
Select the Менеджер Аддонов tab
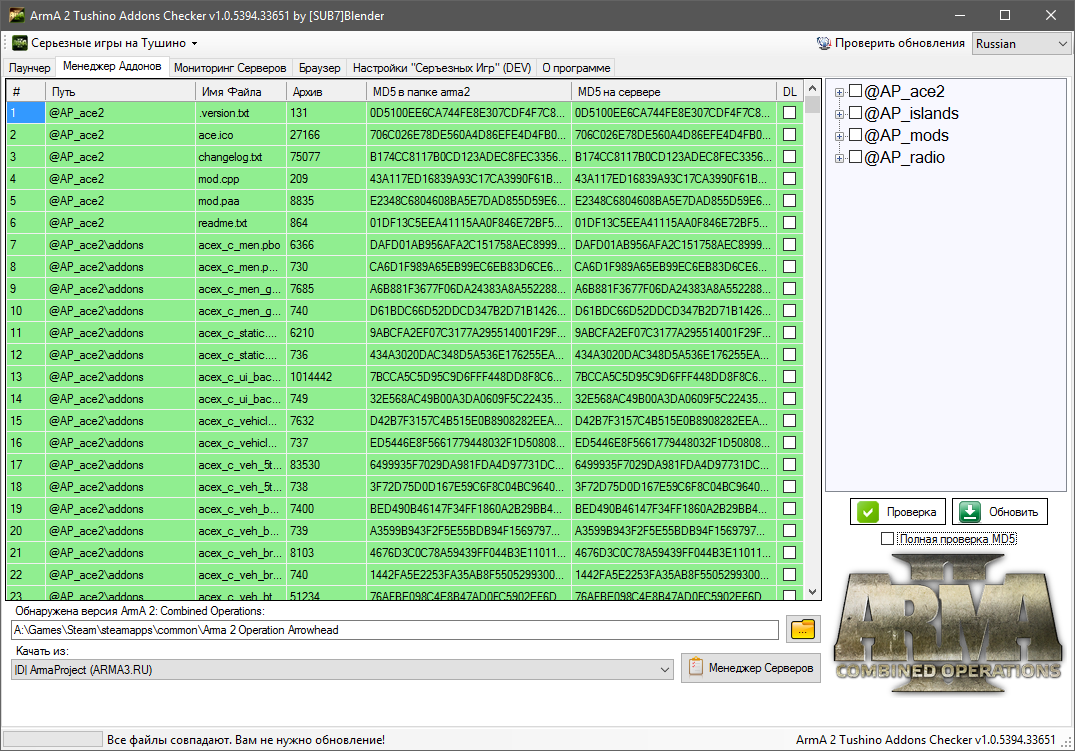click(112, 67)
